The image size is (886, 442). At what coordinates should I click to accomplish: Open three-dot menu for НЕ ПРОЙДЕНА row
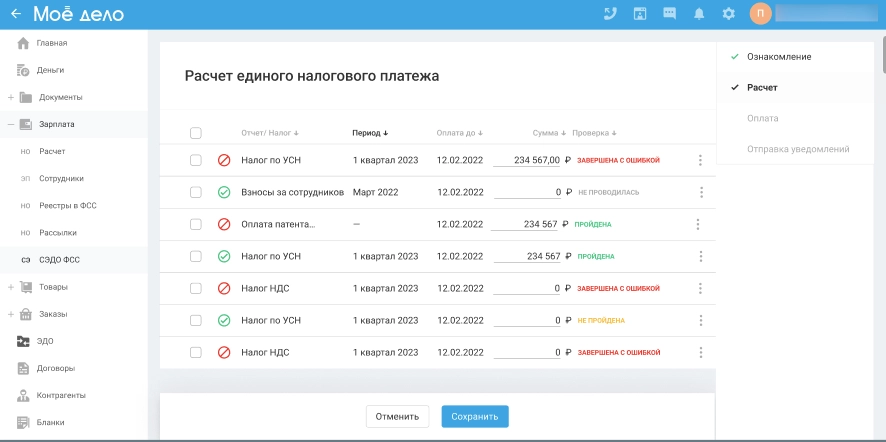point(701,320)
